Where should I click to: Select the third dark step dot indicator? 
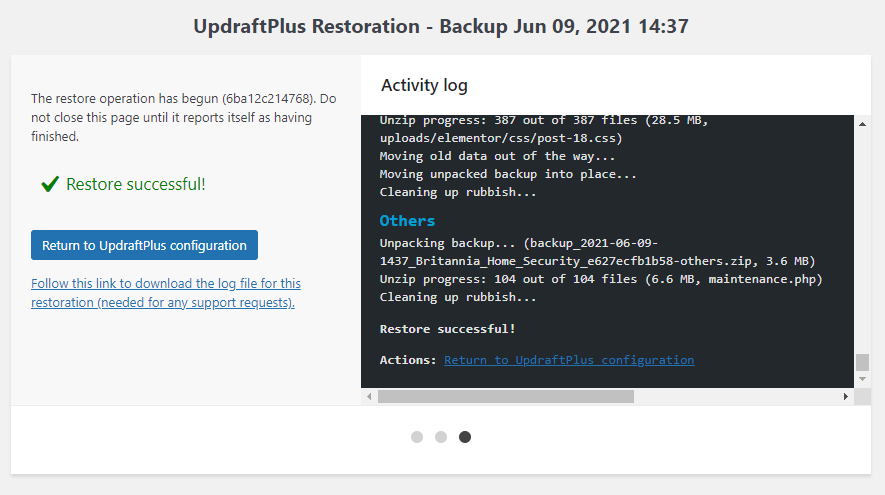[465, 437]
